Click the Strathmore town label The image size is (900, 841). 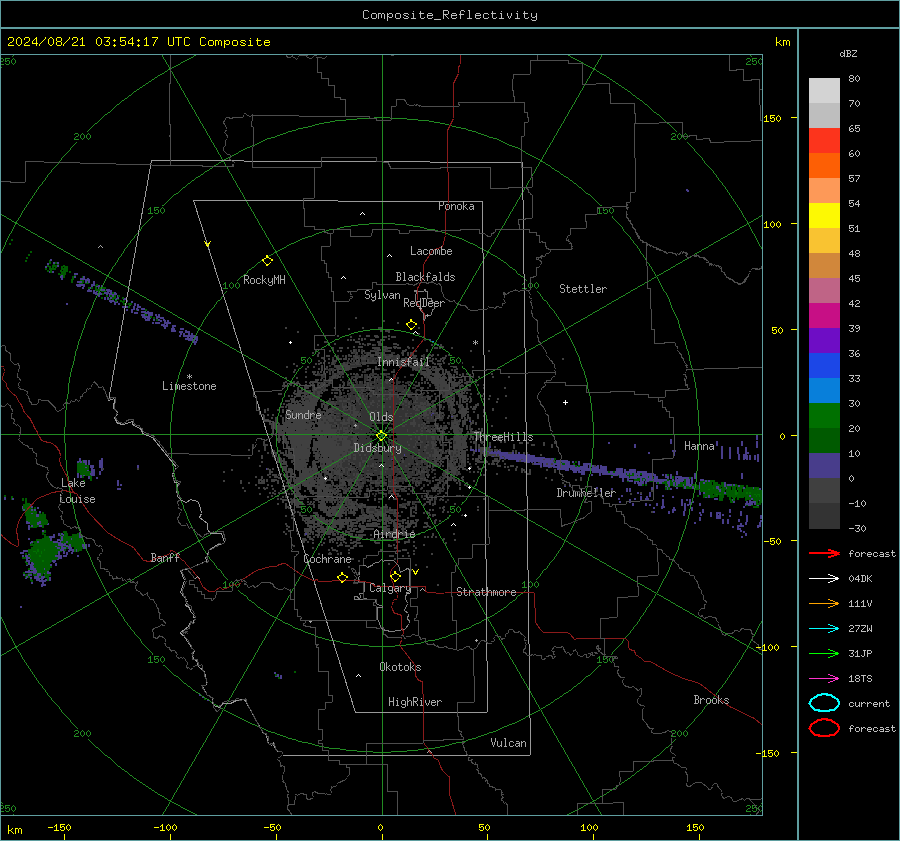[x=486, y=592]
